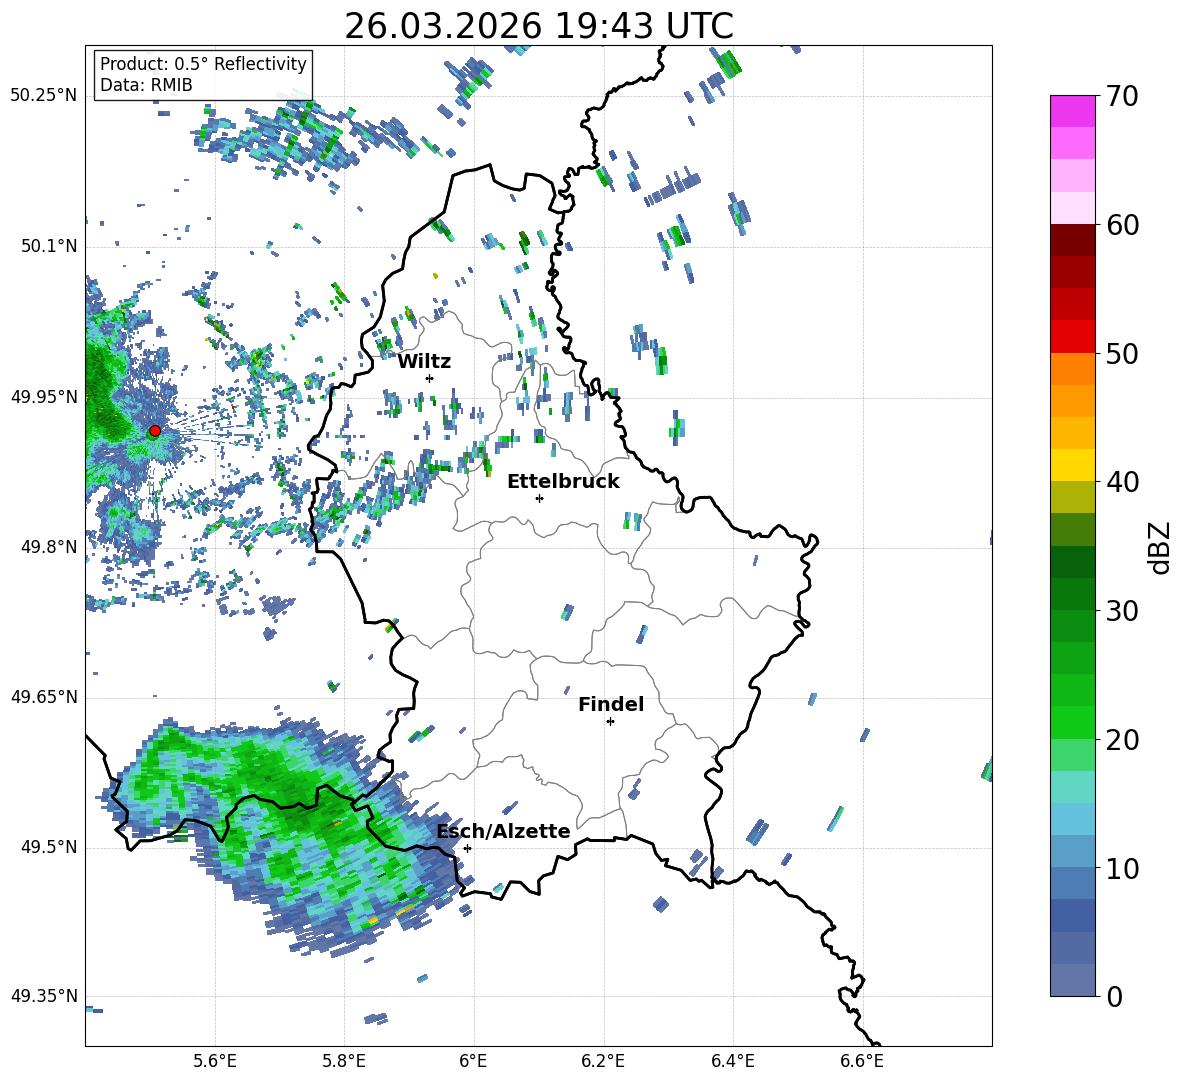
Task: Click the cross marker below Wiltz
Action: tap(430, 378)
